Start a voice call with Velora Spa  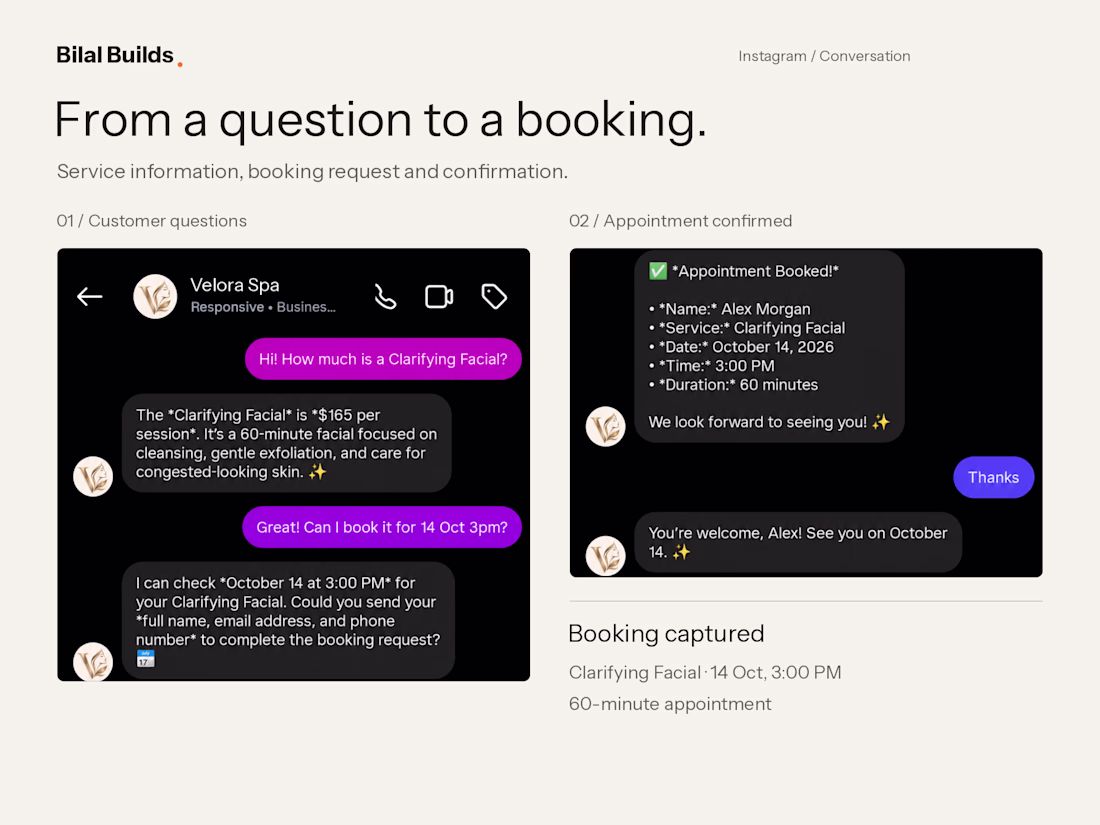(x=385, y=297)
